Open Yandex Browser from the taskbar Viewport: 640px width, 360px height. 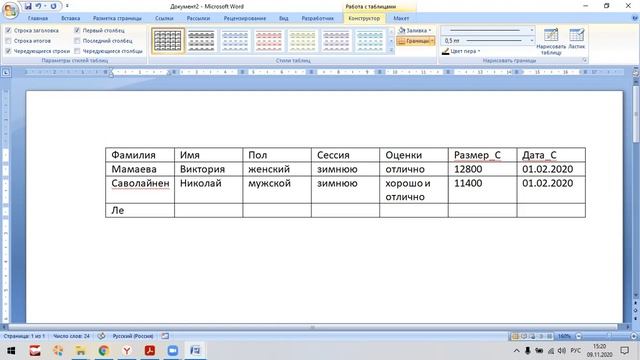[x=127, y=351]
